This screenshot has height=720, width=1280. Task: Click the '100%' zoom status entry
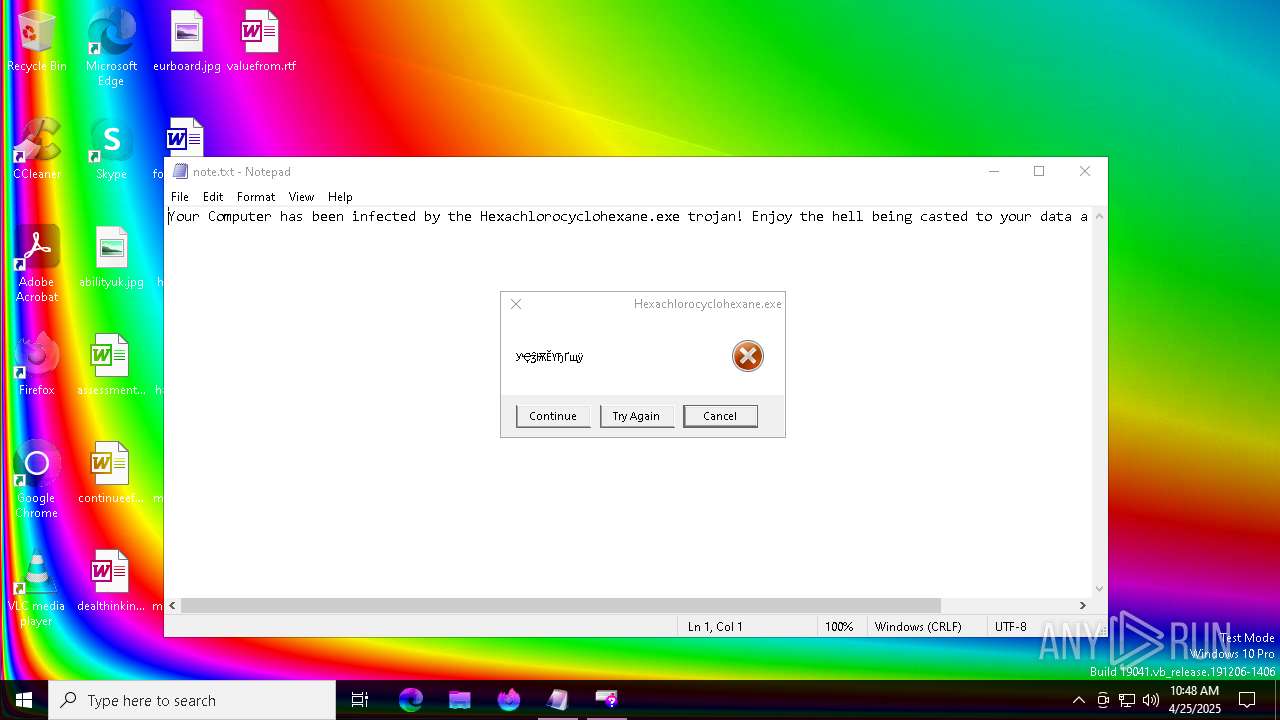click(839, 627)
